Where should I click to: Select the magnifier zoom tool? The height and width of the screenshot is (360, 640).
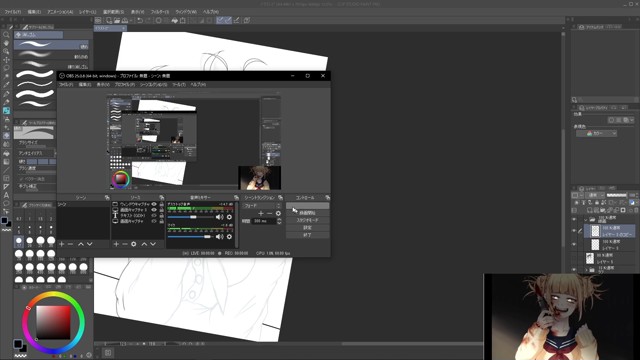pyautogui.click(x=6, y=35)
